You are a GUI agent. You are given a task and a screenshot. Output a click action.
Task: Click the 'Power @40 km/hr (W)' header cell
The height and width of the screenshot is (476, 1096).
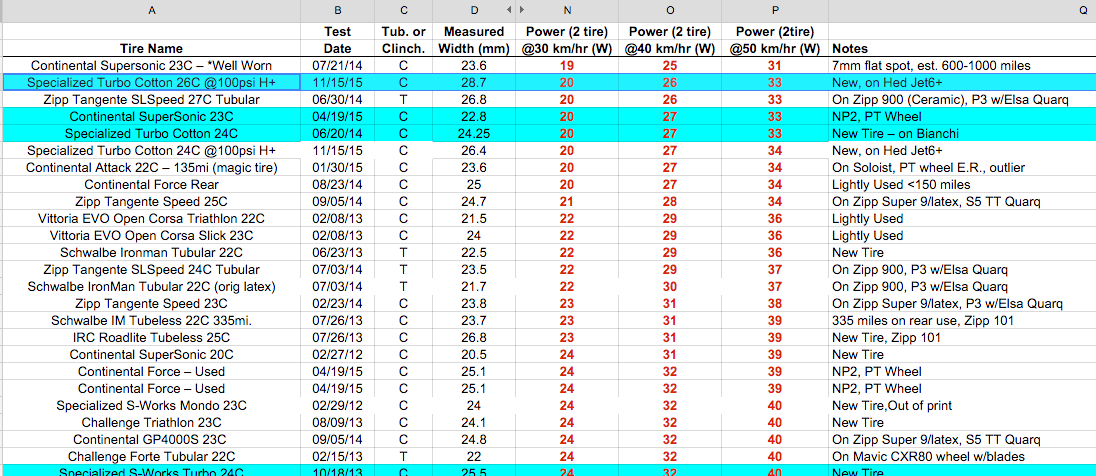click(670, 40)
